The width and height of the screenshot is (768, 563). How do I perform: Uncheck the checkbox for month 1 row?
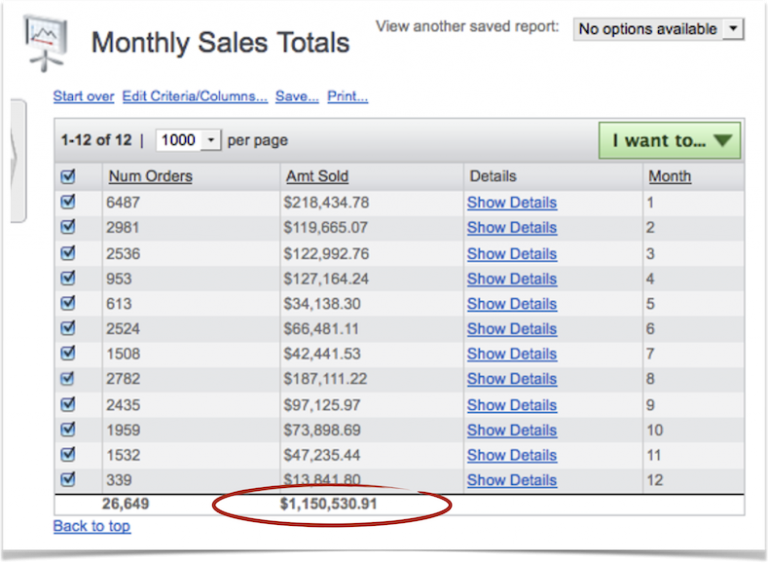tap(68, 202)
